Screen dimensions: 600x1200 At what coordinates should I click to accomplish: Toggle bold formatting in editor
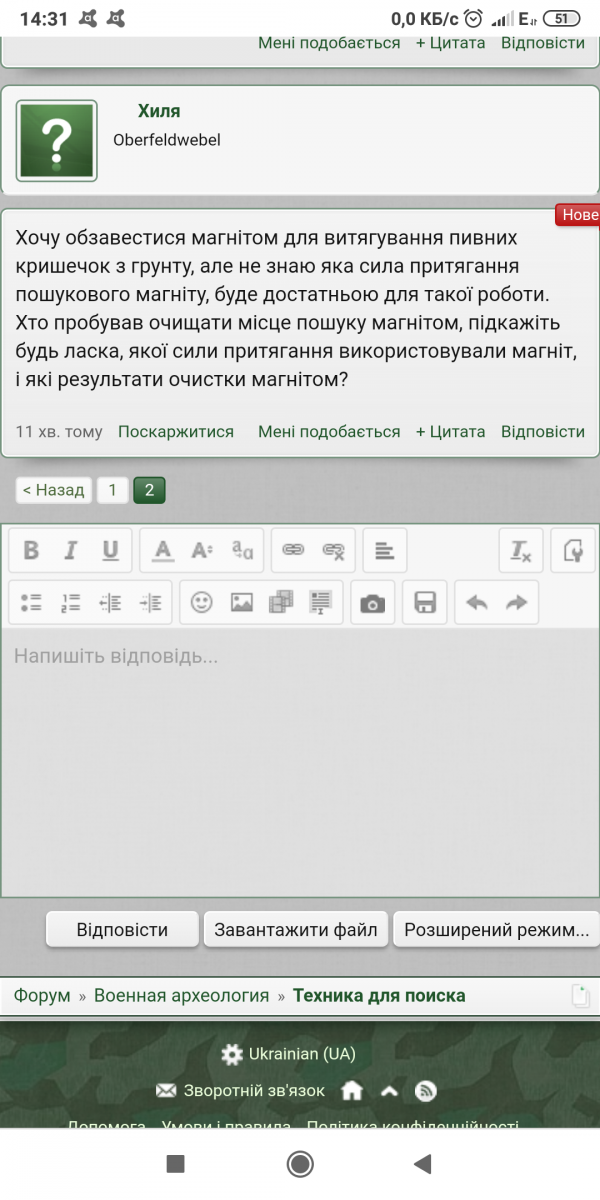31,551
